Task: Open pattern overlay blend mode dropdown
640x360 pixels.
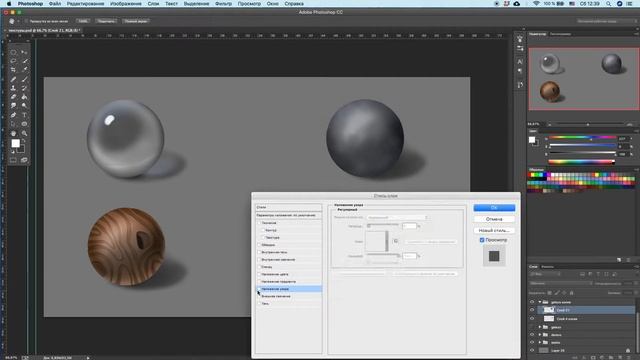Action: click(397, 218)
